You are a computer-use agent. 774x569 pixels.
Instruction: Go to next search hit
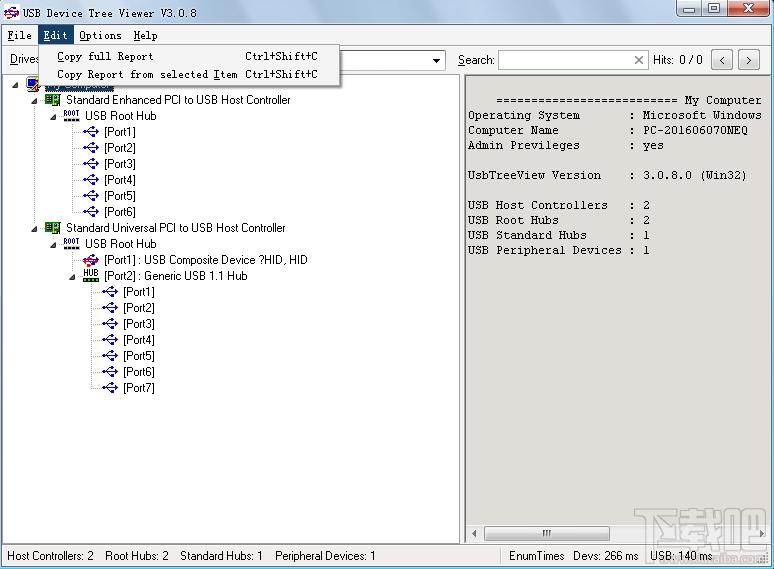pos(748,60)
